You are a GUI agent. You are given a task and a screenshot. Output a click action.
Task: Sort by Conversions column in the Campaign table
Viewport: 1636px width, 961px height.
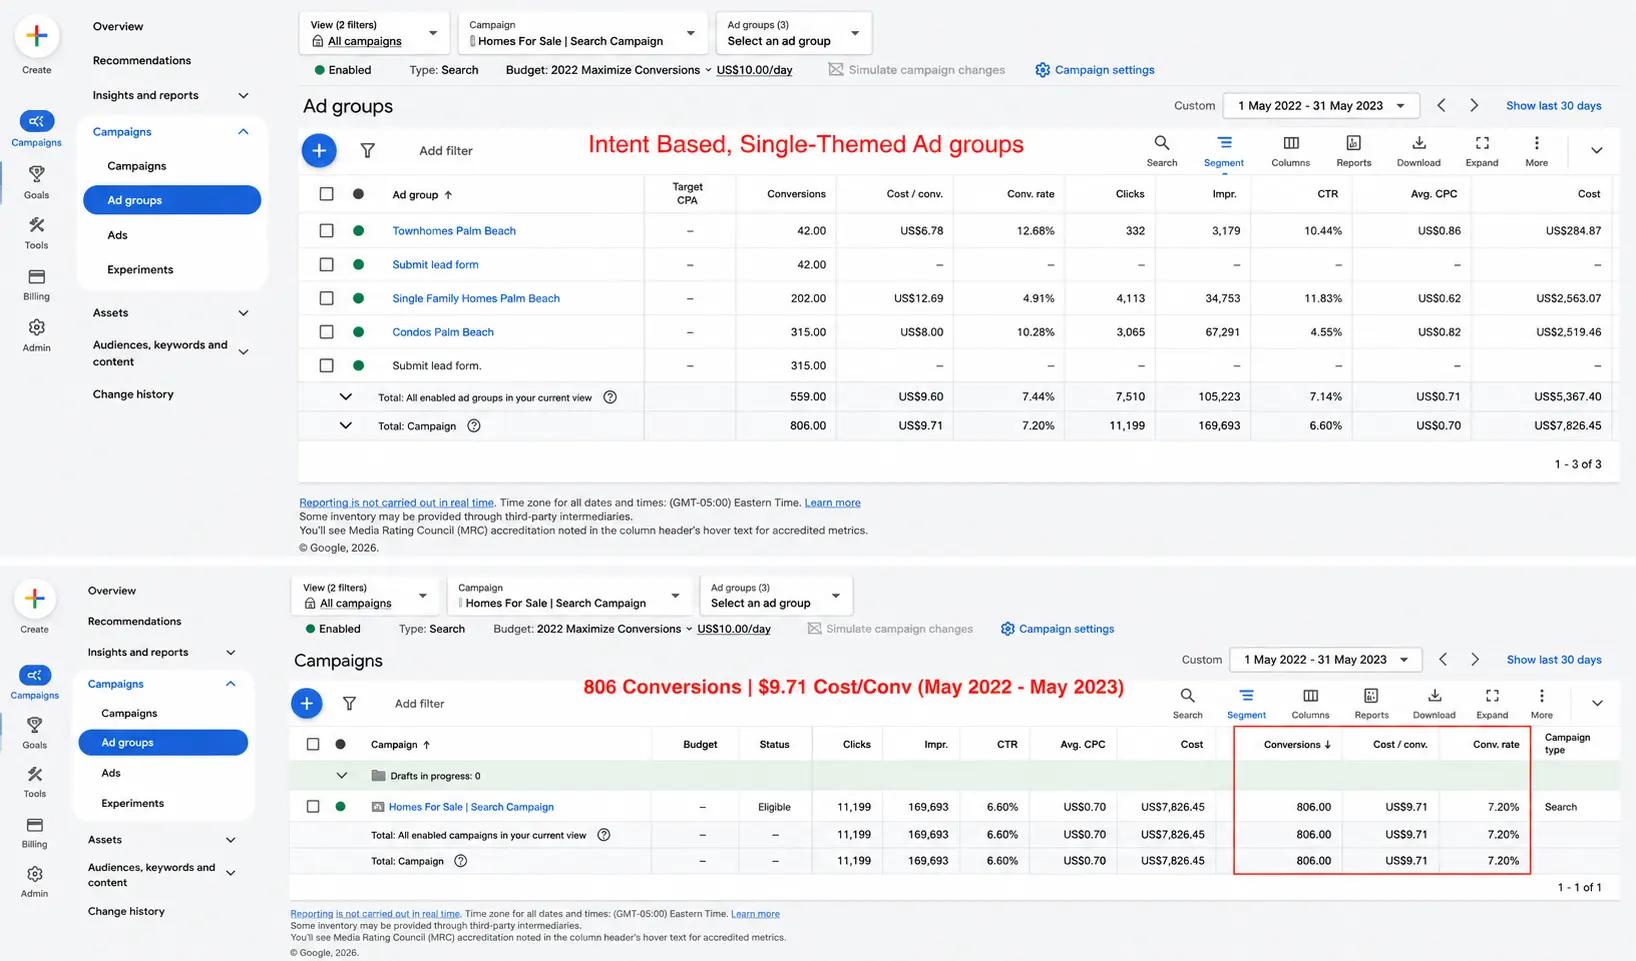[1297, 744]
